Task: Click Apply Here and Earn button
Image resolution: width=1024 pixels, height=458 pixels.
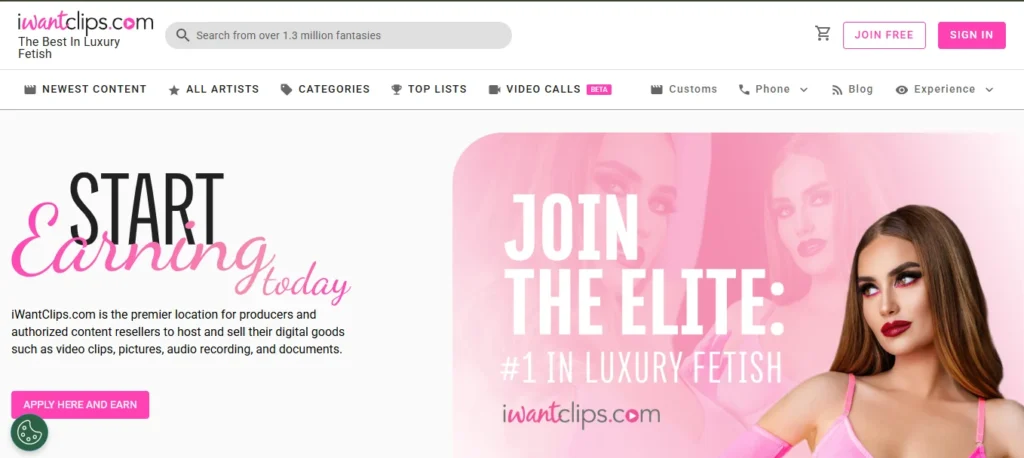Action: click(80, 404)
